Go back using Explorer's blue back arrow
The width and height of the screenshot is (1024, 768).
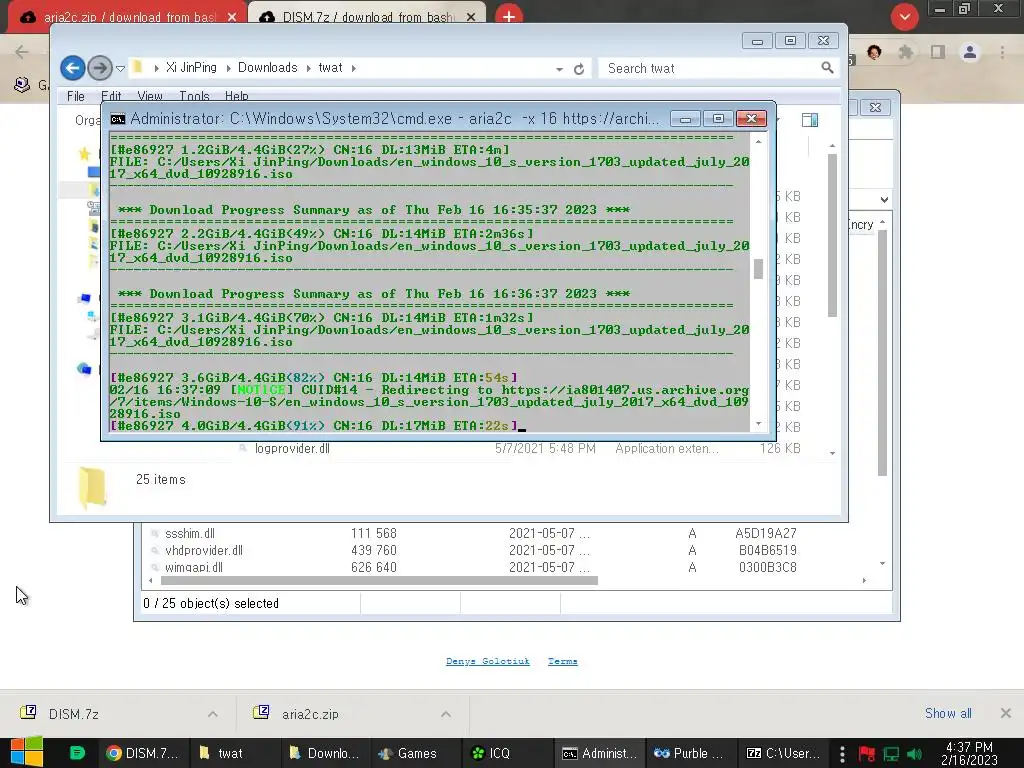pos(72,68)
